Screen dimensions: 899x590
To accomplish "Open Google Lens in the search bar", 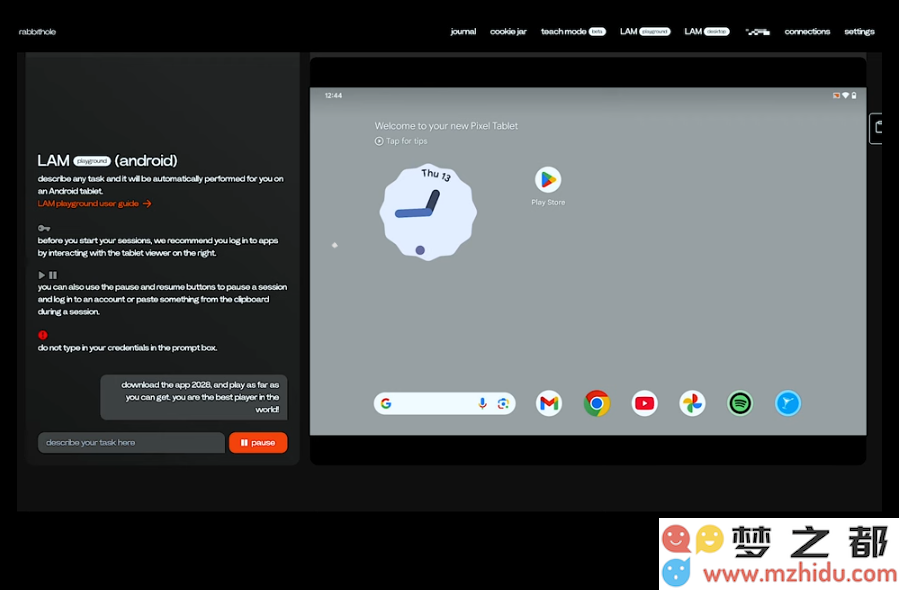I will 503,404.
